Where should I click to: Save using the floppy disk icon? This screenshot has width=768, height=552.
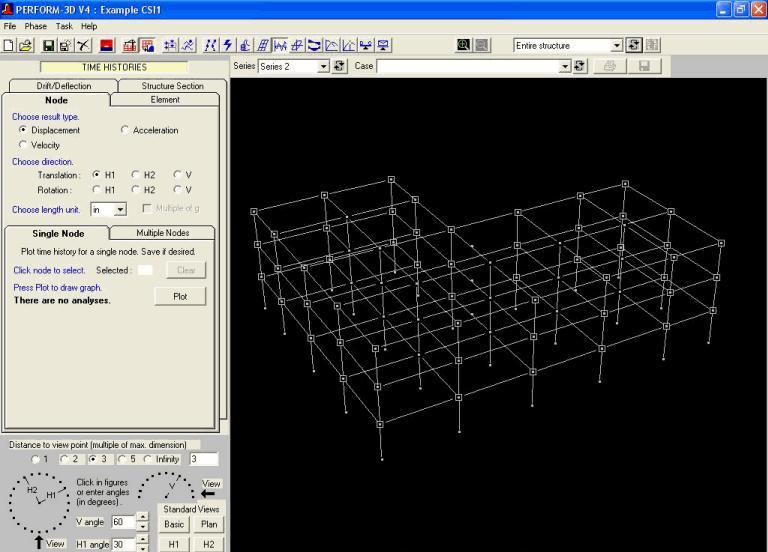(48, 46)
